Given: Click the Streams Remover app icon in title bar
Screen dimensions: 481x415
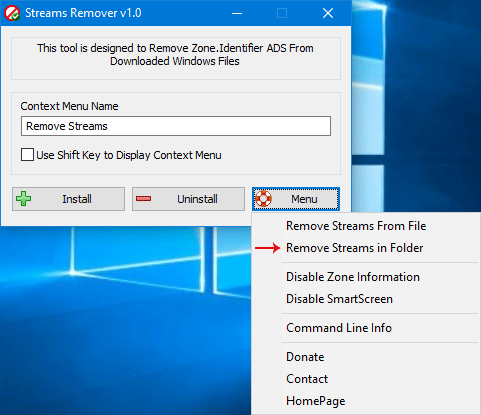Looking at the screenshot, I should pos(12,13).
